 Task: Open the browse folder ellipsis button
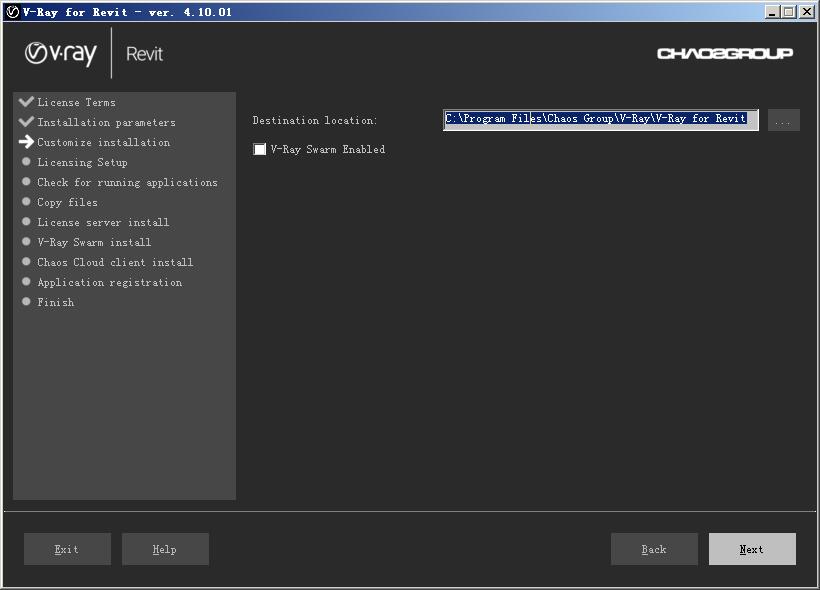783,120
